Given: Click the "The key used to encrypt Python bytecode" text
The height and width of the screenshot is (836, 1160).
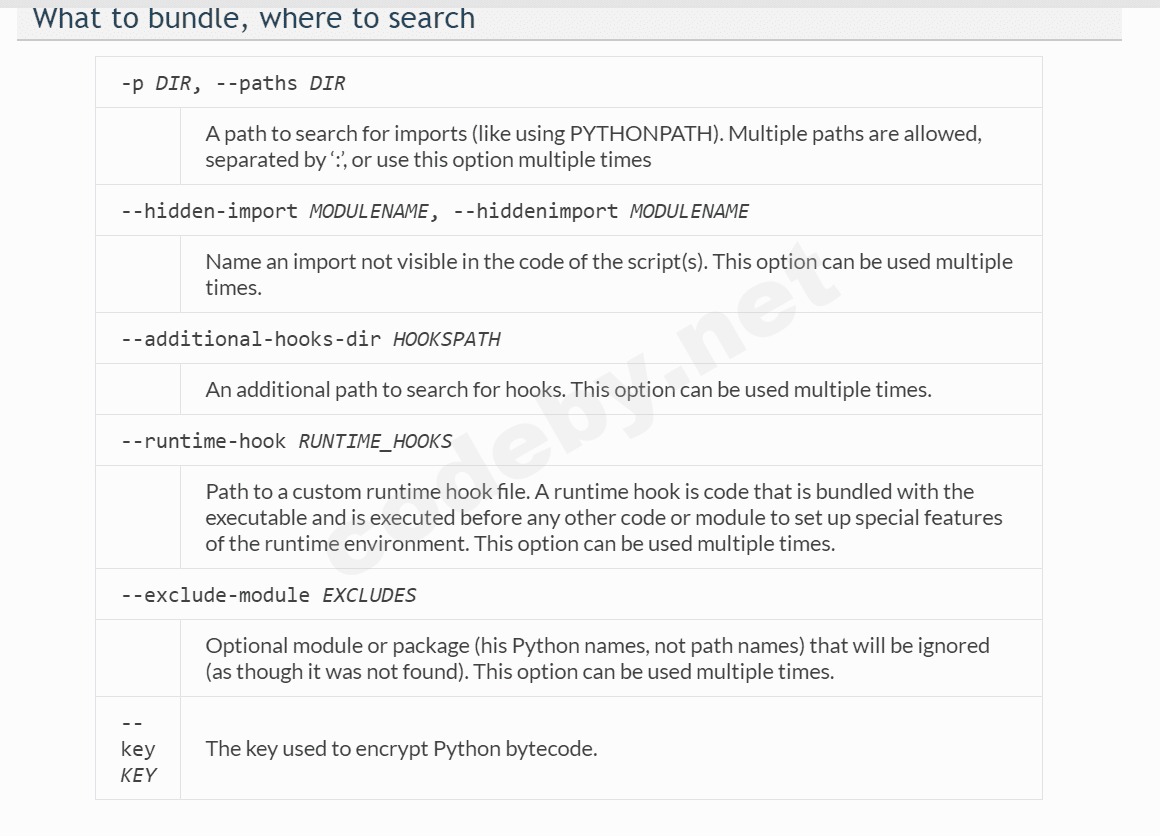Looking at the screenshot, I should [x=401, y=749].
